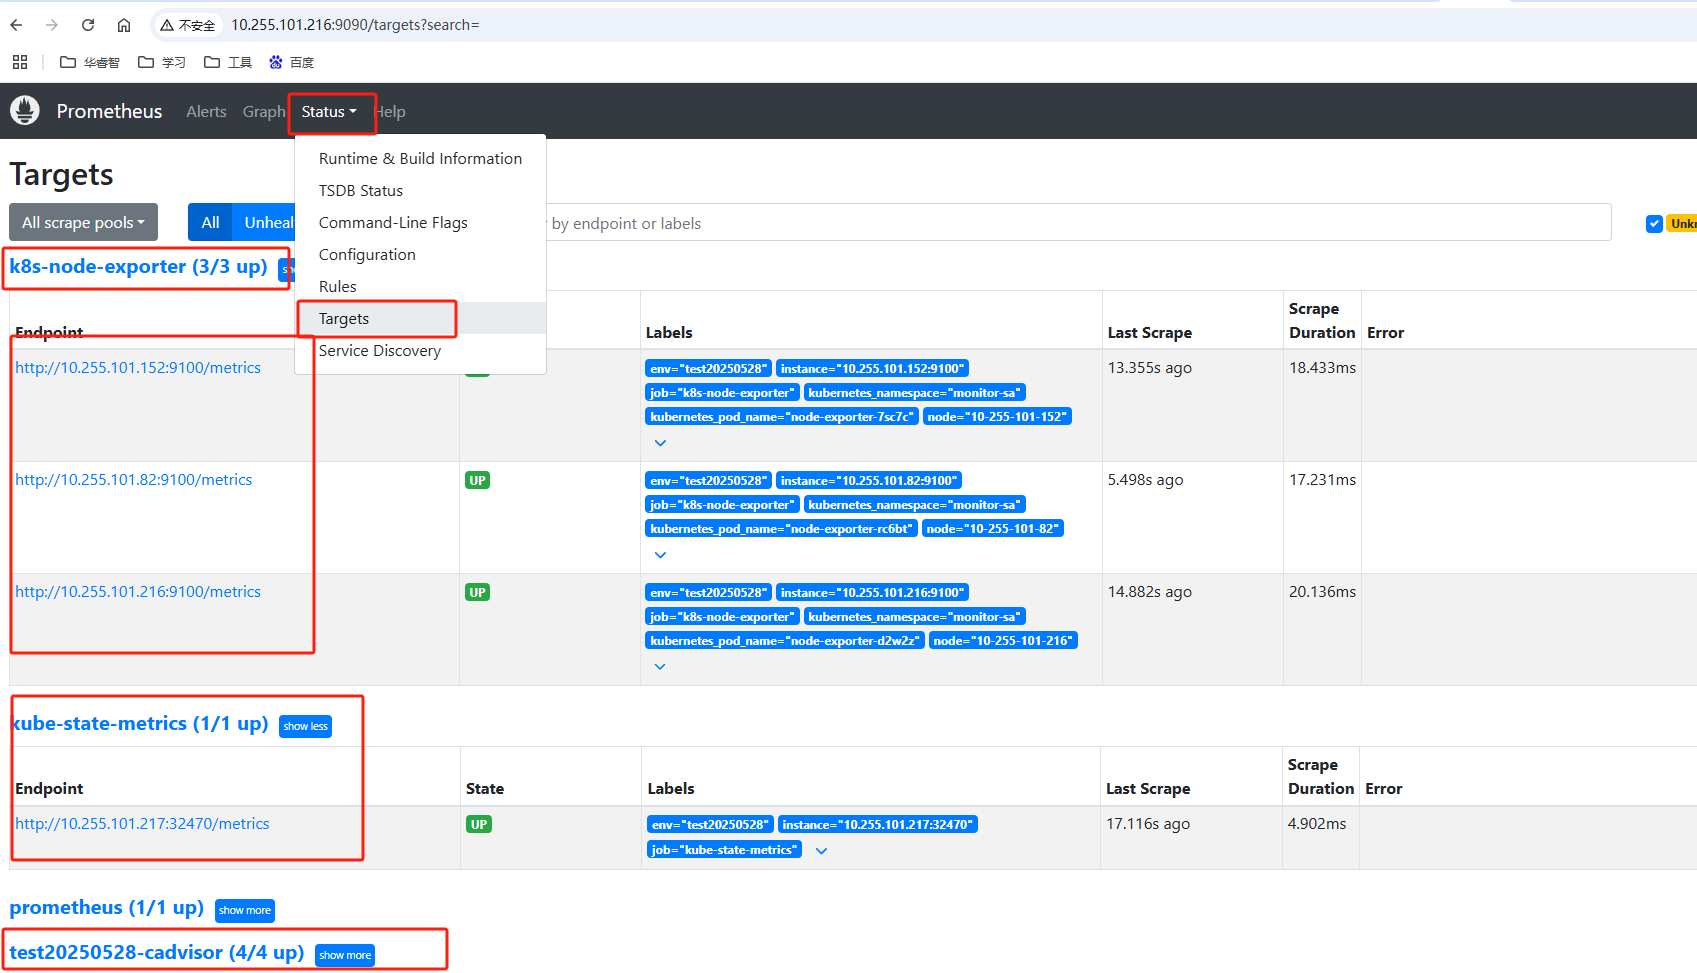
Task: Click the 5.498s ago last scrape cell
Action: point(1145,480)
